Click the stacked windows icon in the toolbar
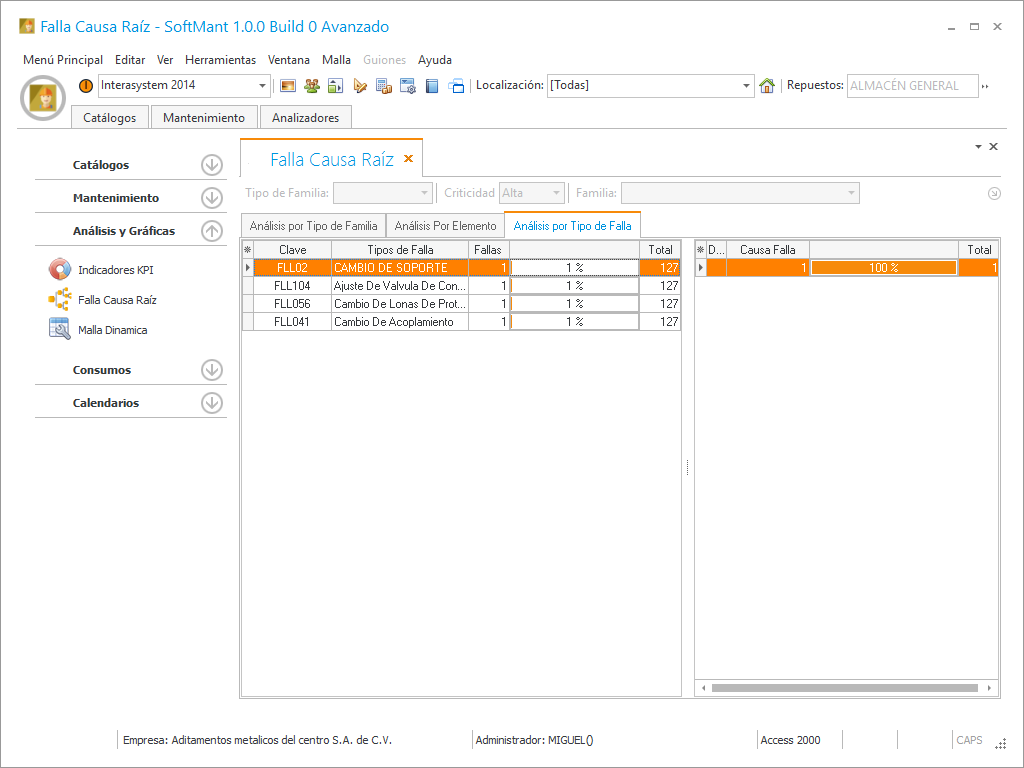This screenshot has height=768, width=1024. 456,86
